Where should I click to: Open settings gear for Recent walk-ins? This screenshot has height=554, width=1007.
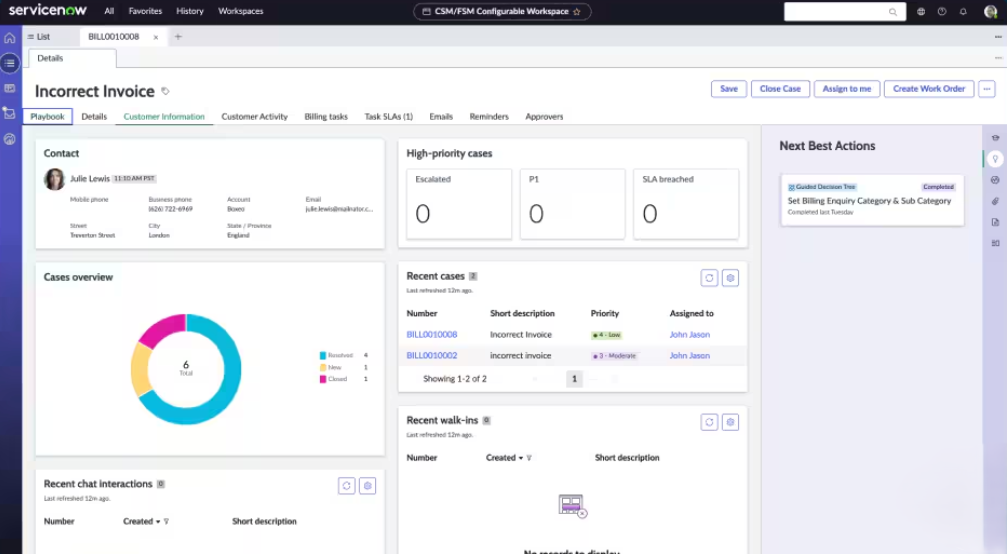pyautogui.click(x=730, y=422)
